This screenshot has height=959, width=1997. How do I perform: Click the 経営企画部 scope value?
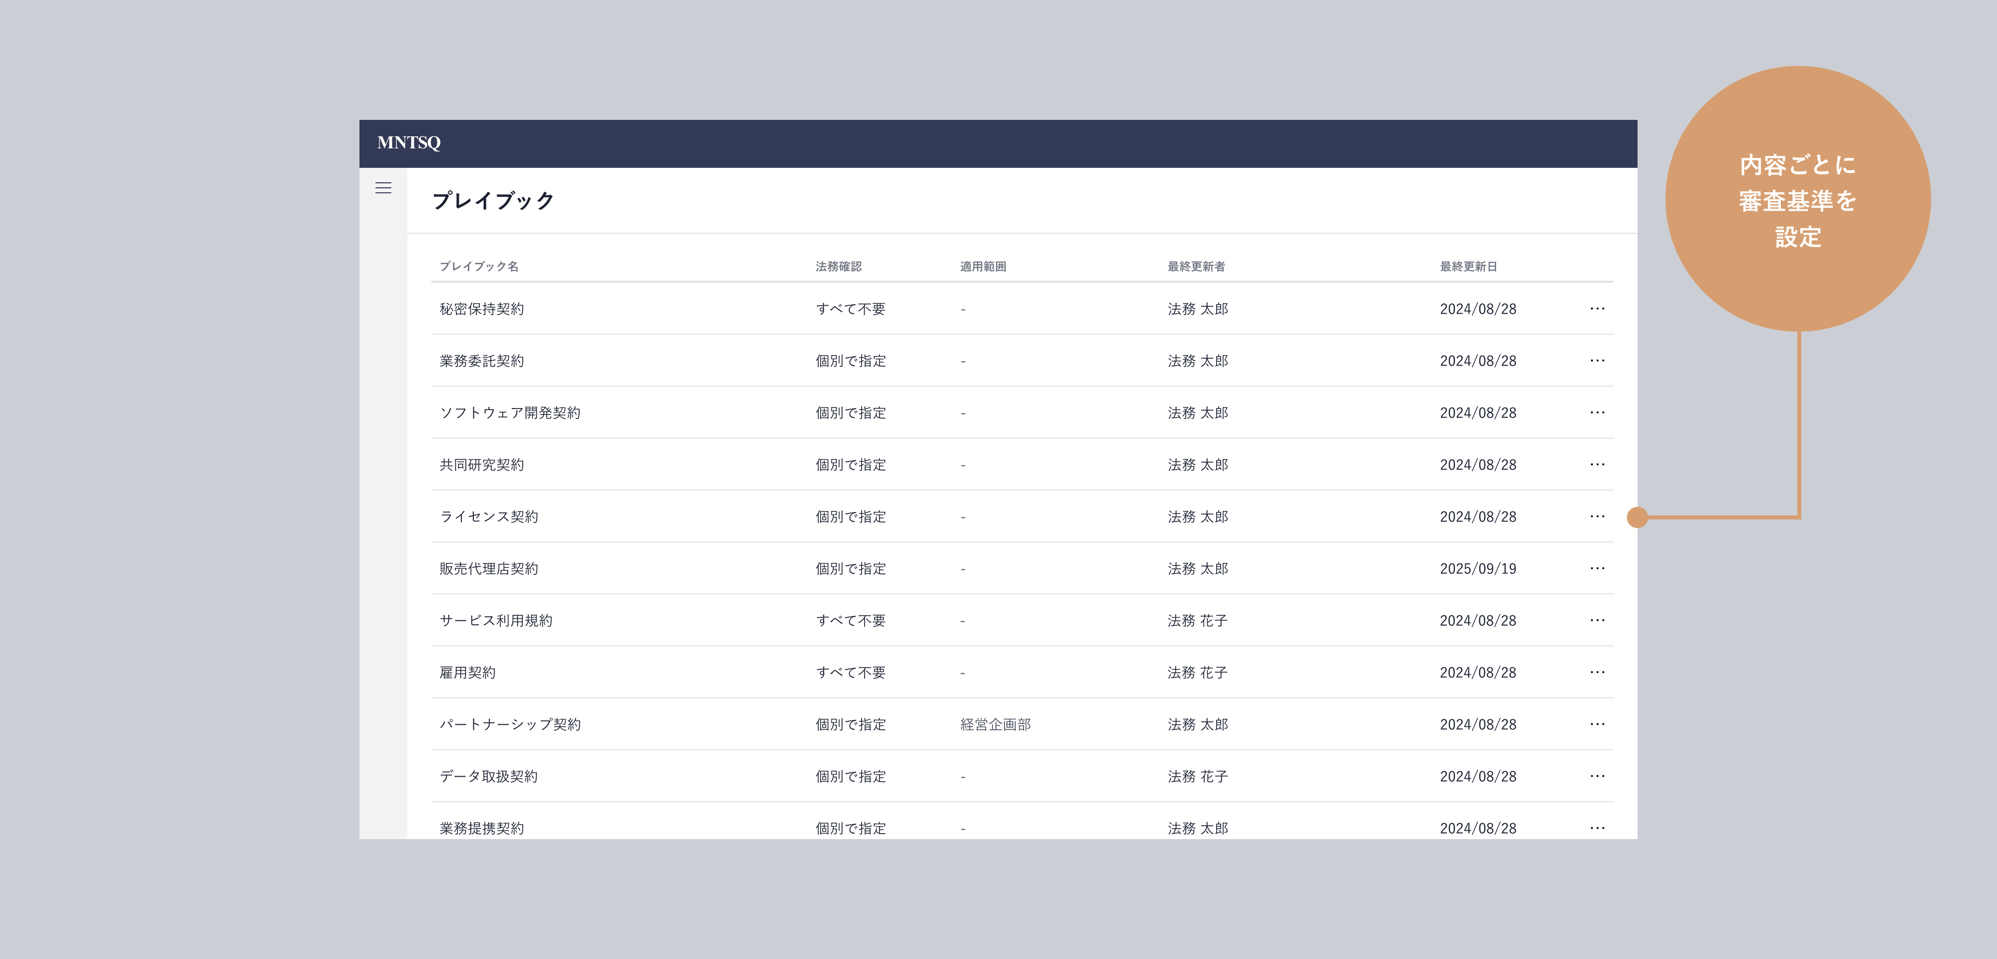tap(995, 725)
